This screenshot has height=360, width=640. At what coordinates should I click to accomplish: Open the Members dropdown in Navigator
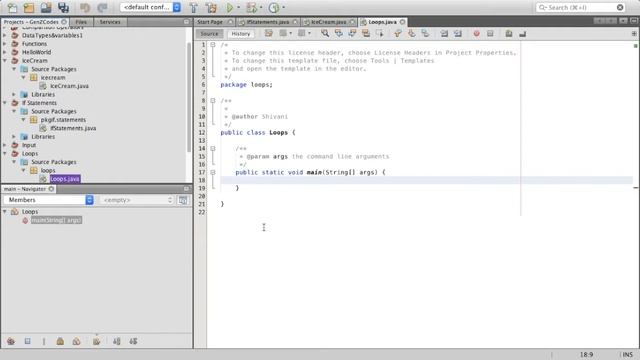coord(49,200)
